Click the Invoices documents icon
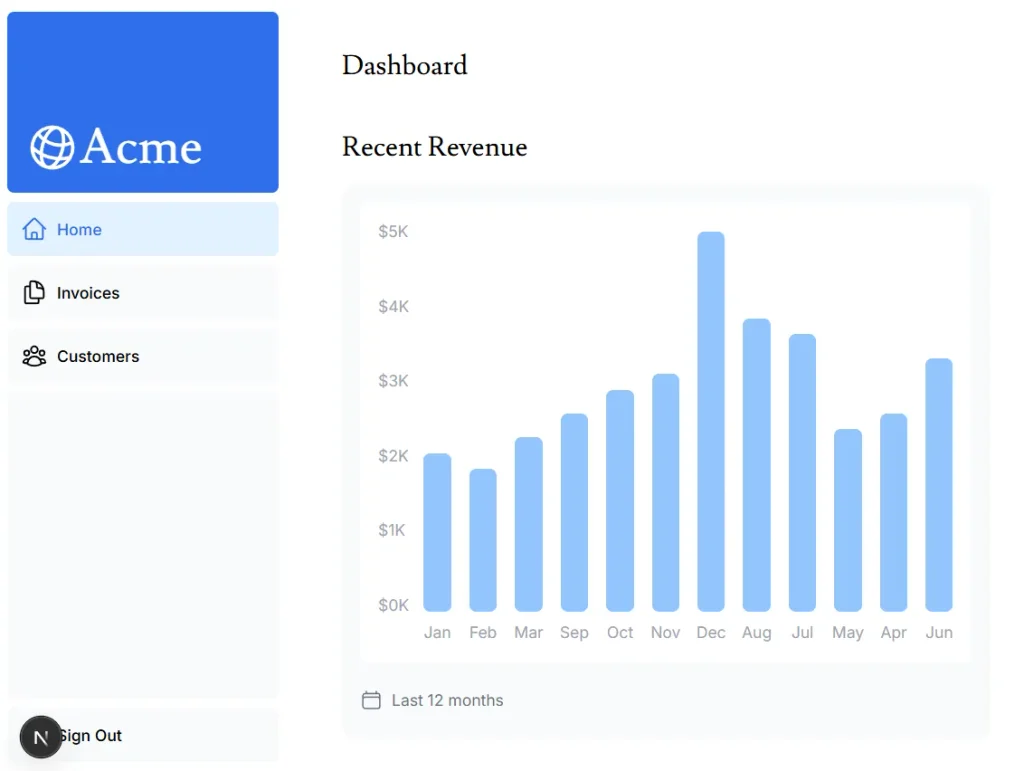The height and width of the screenshot is (771, 1024). (x=34, y=292)
